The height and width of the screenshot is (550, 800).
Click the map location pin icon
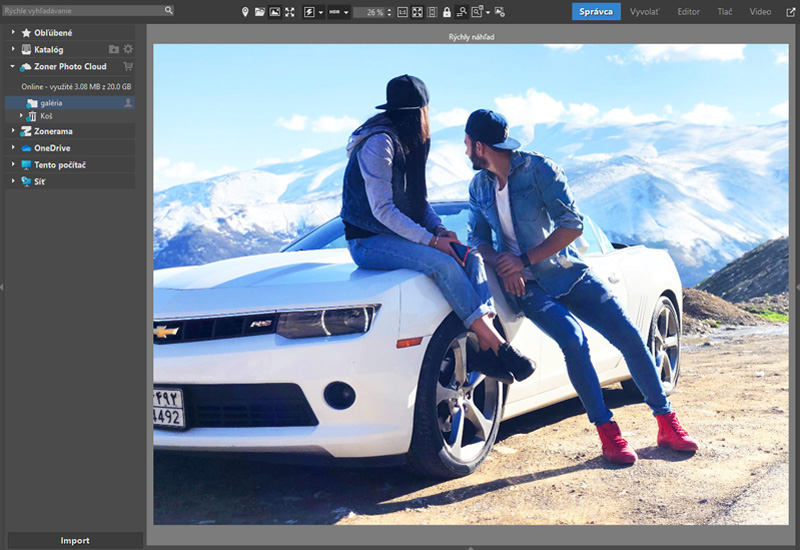tap(246, 12)
